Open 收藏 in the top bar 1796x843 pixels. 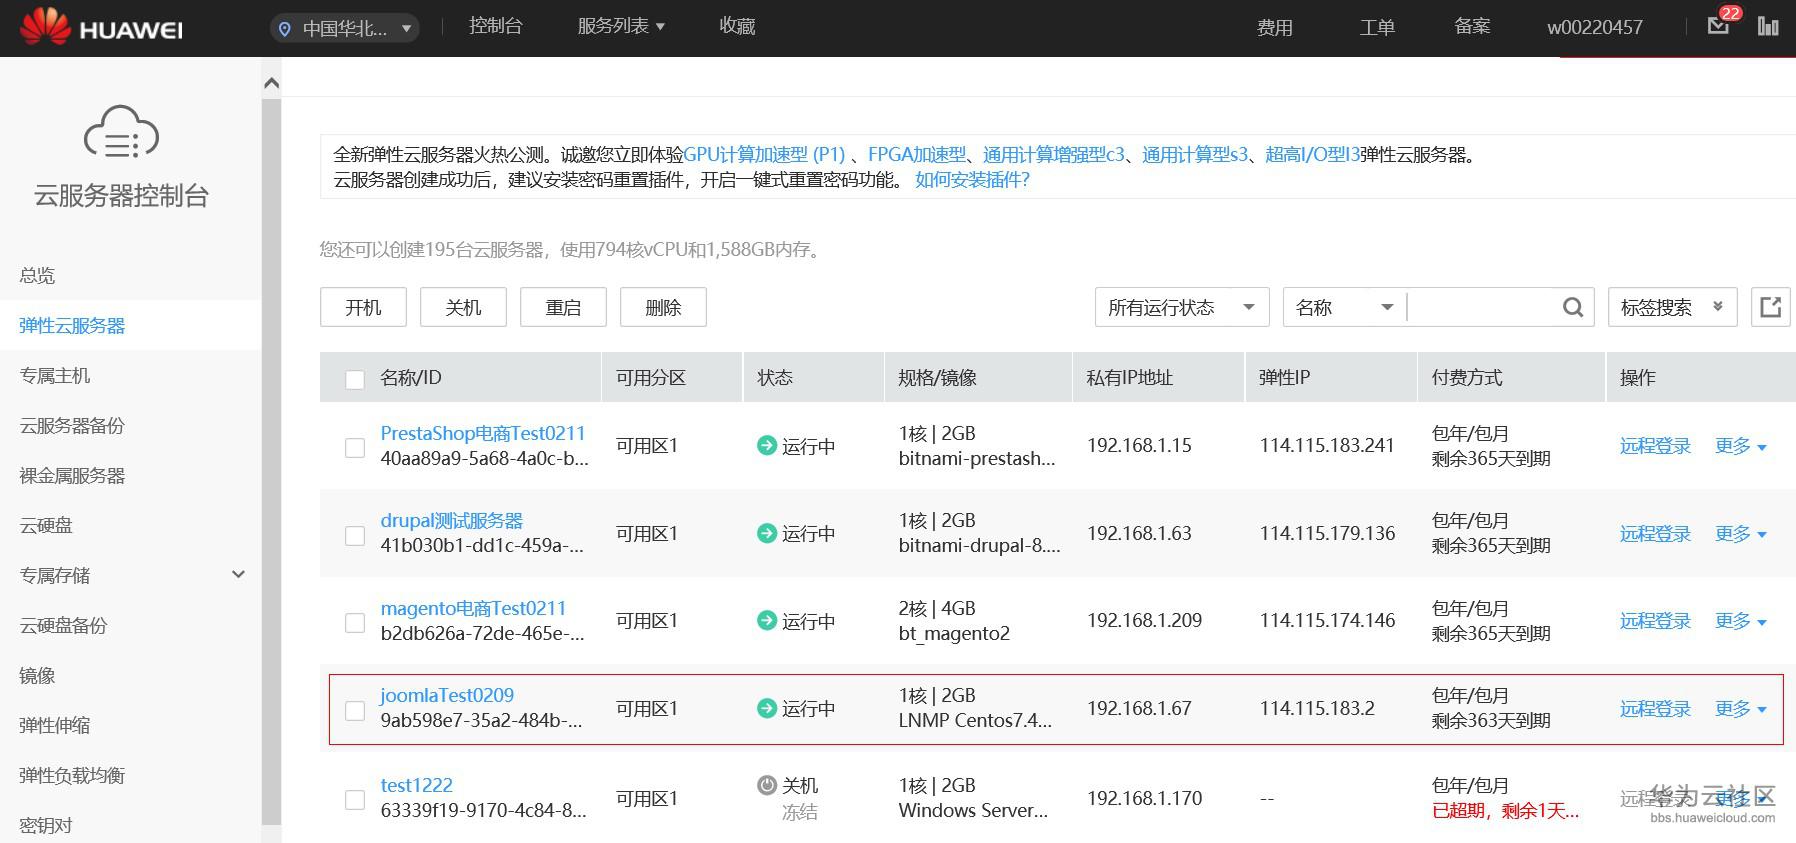tap(737, 26)
